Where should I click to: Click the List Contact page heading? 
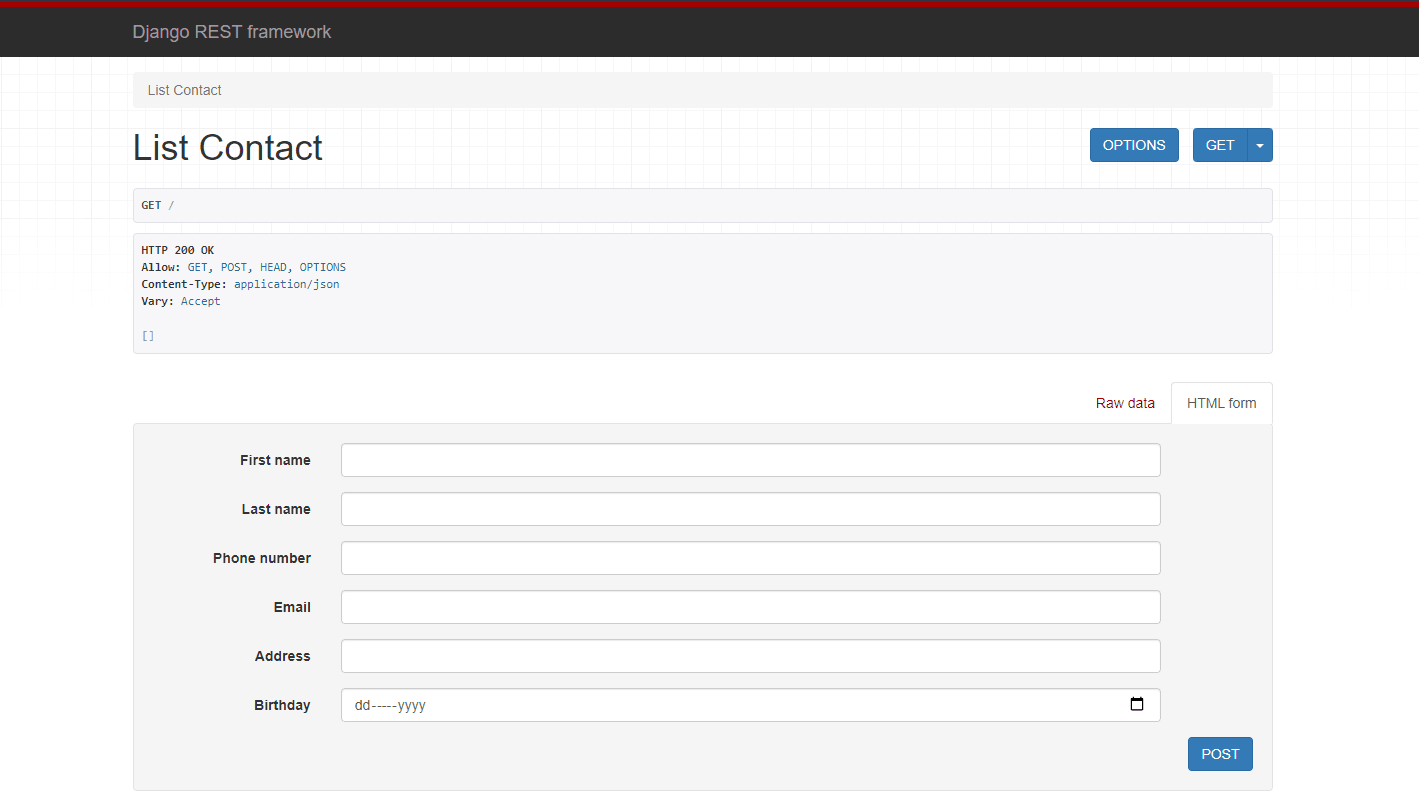pyautogui.click(x=228, y=148)
